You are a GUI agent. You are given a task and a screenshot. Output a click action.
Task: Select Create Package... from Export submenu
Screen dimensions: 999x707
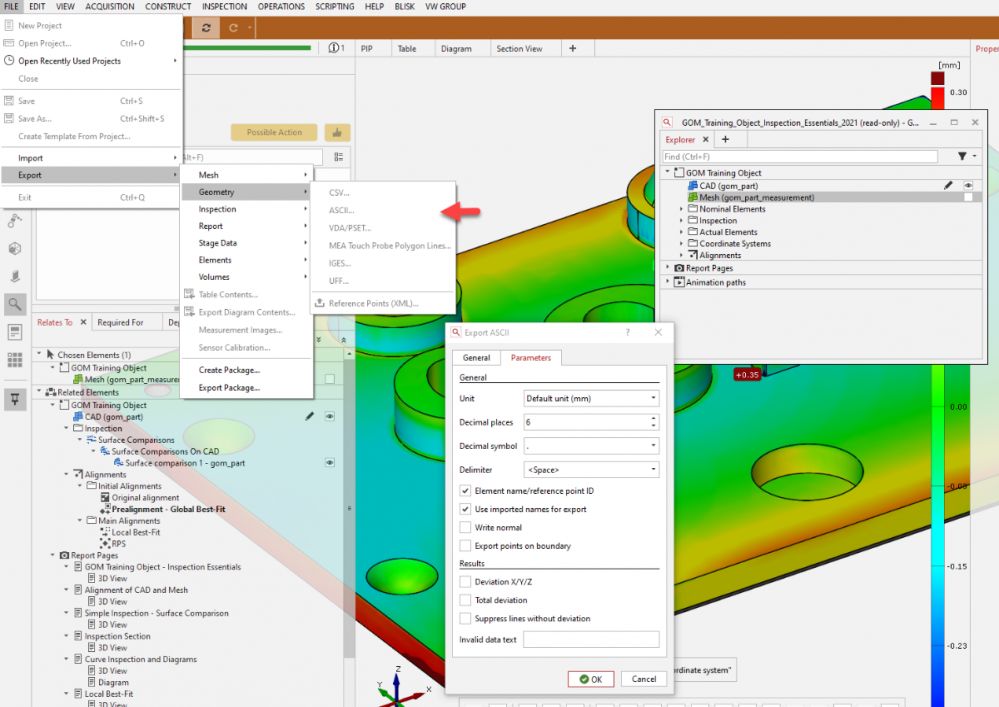tap(229, 370)
